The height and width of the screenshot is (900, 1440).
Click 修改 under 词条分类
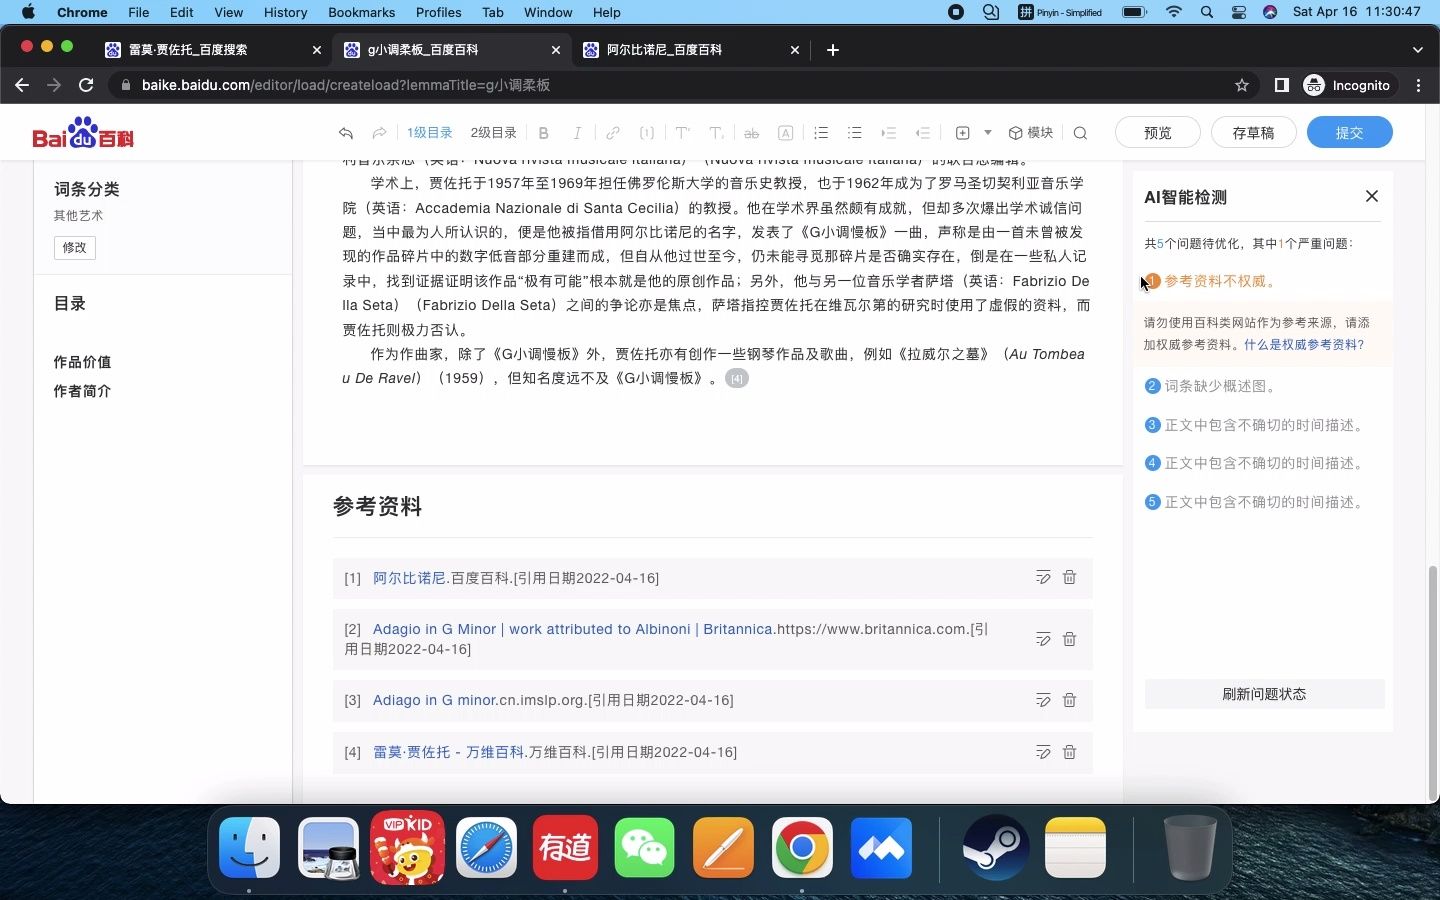point(75,248)
